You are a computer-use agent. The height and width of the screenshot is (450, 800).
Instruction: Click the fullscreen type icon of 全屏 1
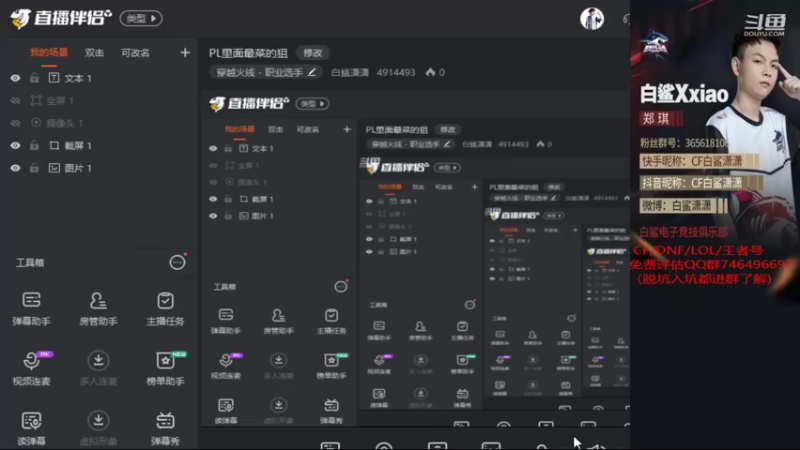(36, 101)
